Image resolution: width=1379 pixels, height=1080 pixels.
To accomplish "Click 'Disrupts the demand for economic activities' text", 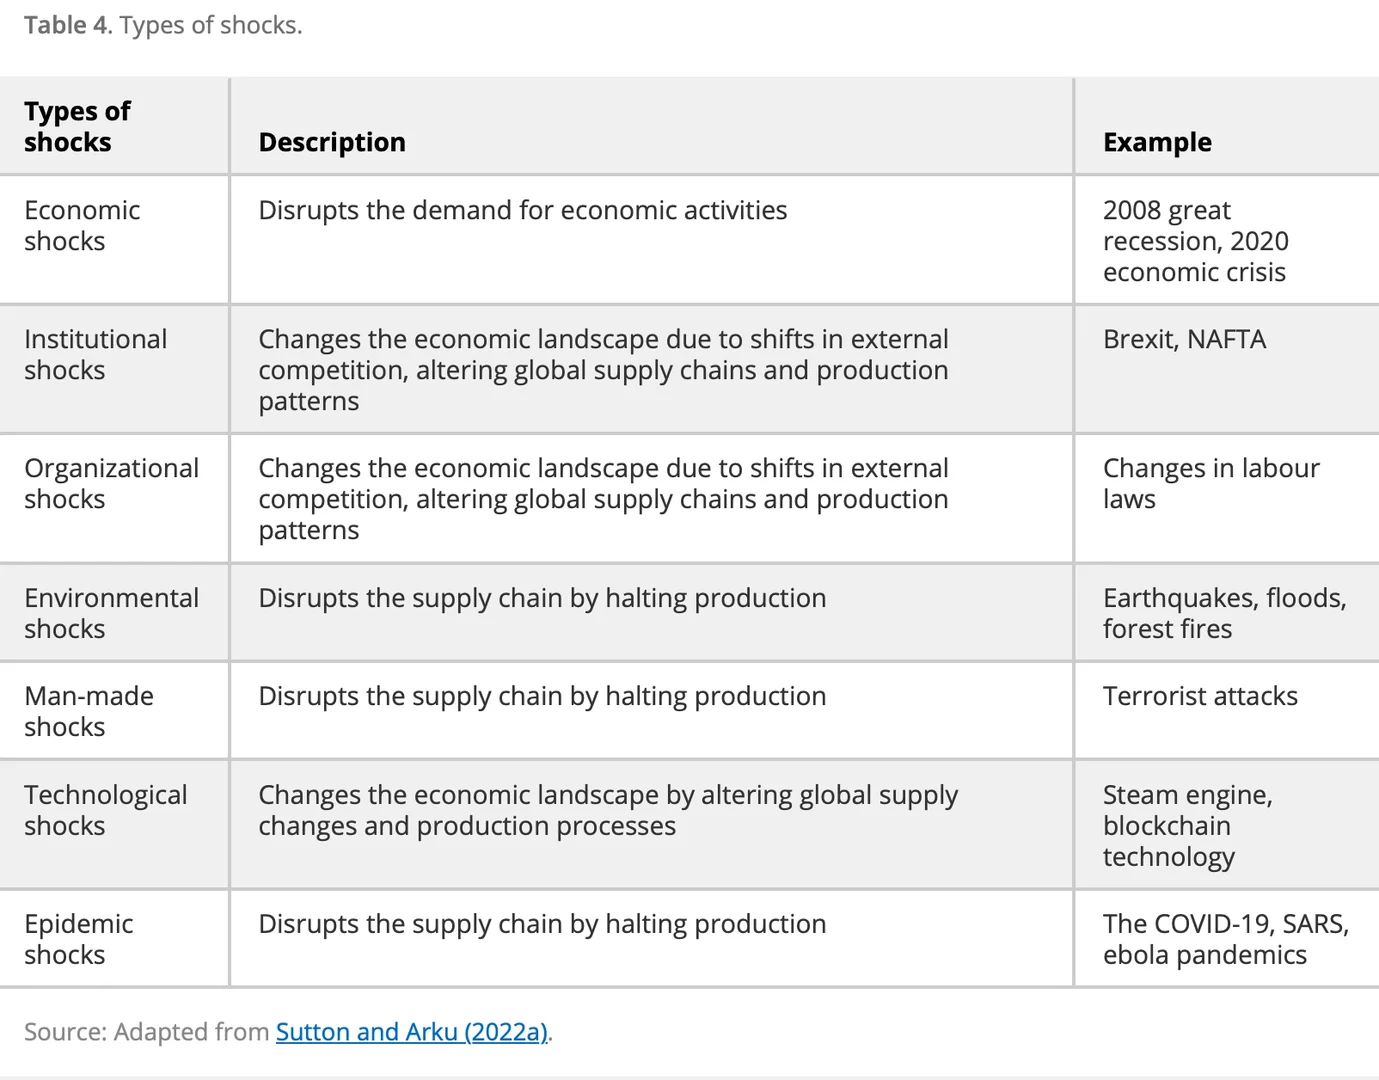I will (x=522, y=211).
